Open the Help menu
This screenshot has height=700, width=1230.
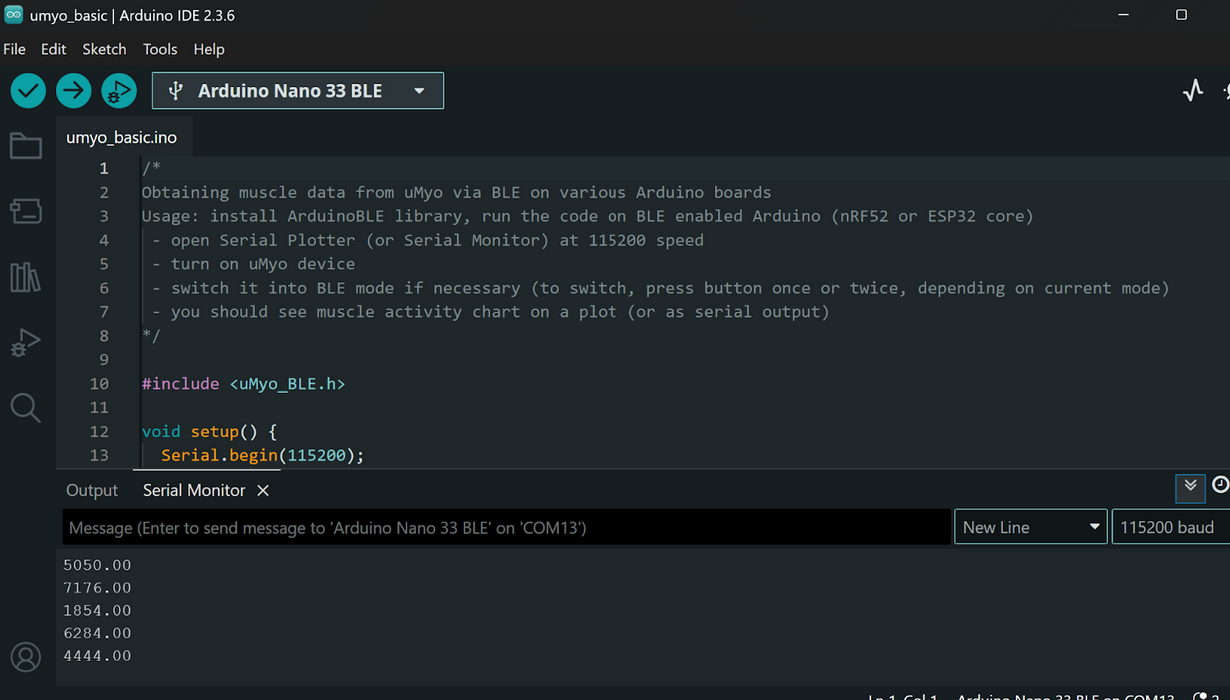209,49
